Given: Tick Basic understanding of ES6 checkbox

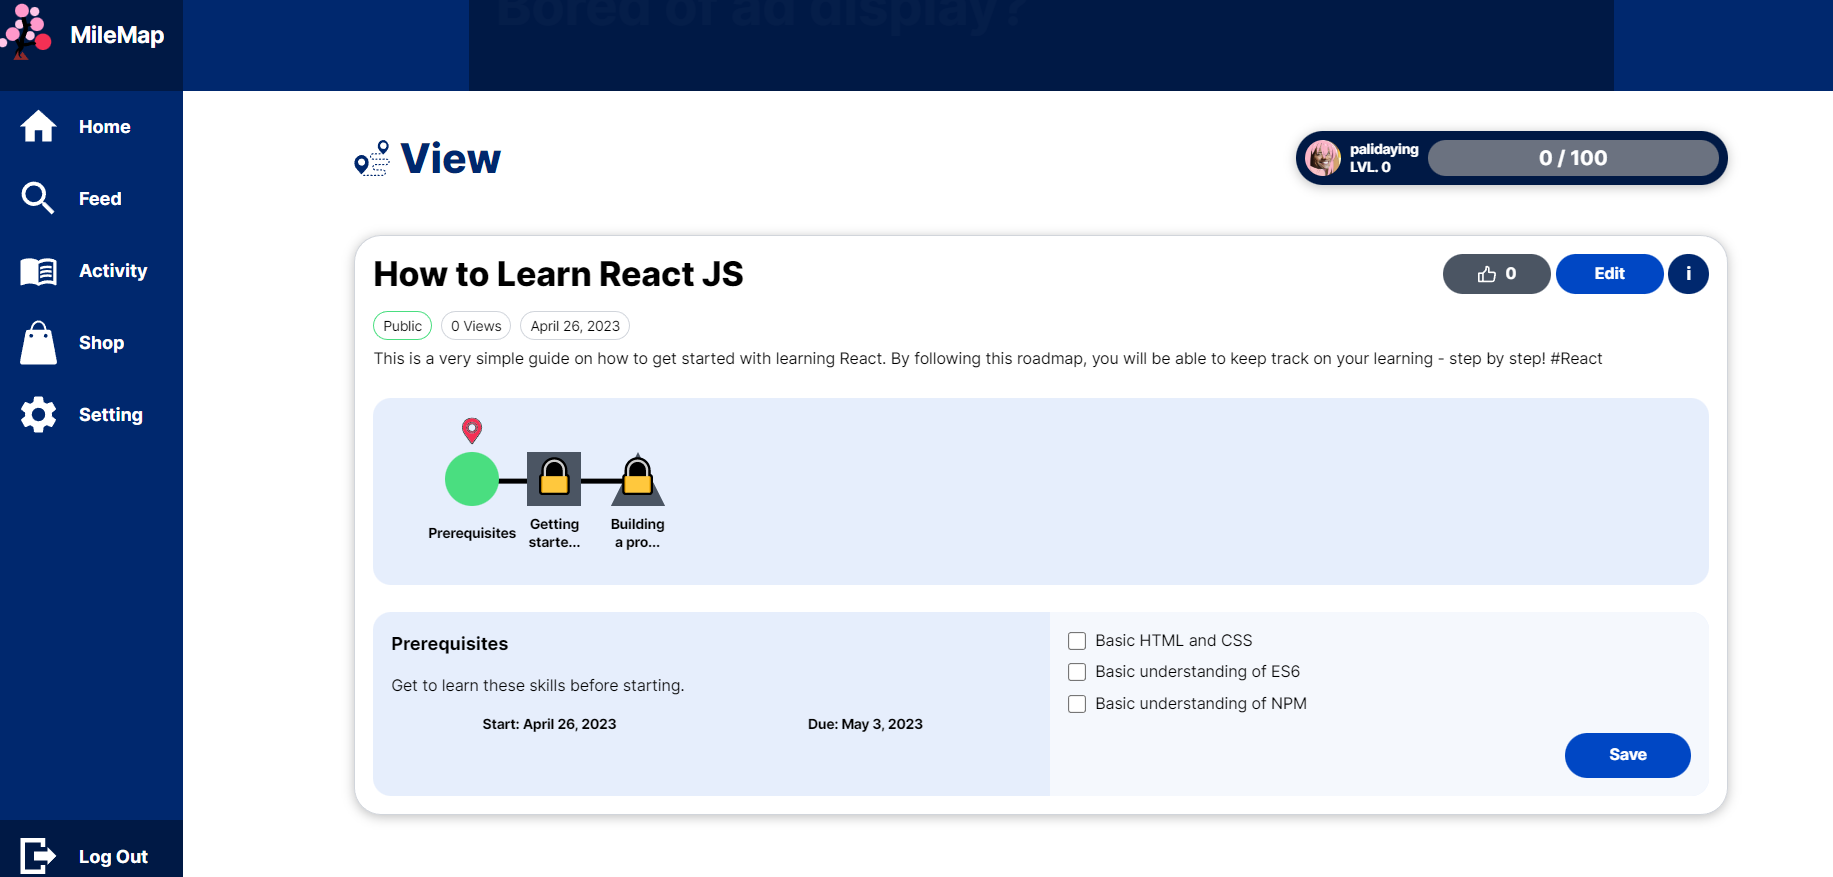Looking at the screenshot, I should pyautogui.click(x=1077, y=672).
